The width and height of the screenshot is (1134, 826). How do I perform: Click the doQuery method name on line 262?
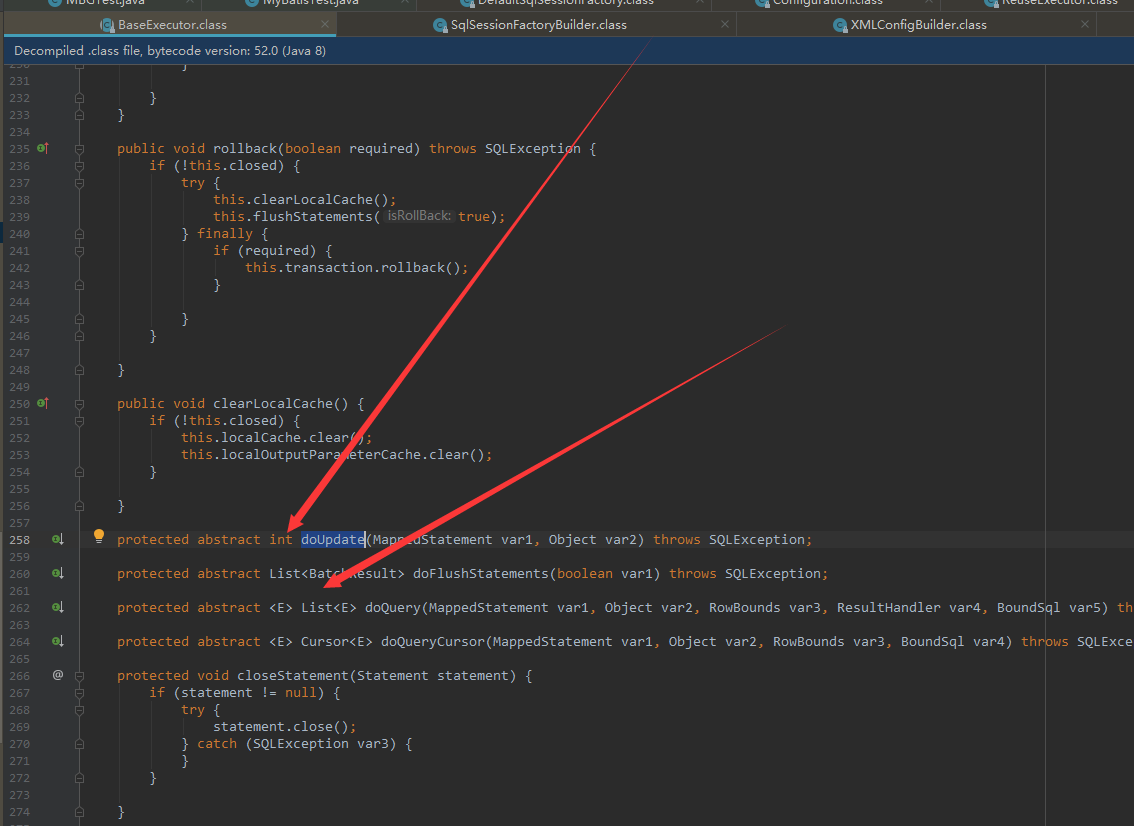tap(393, 608)
